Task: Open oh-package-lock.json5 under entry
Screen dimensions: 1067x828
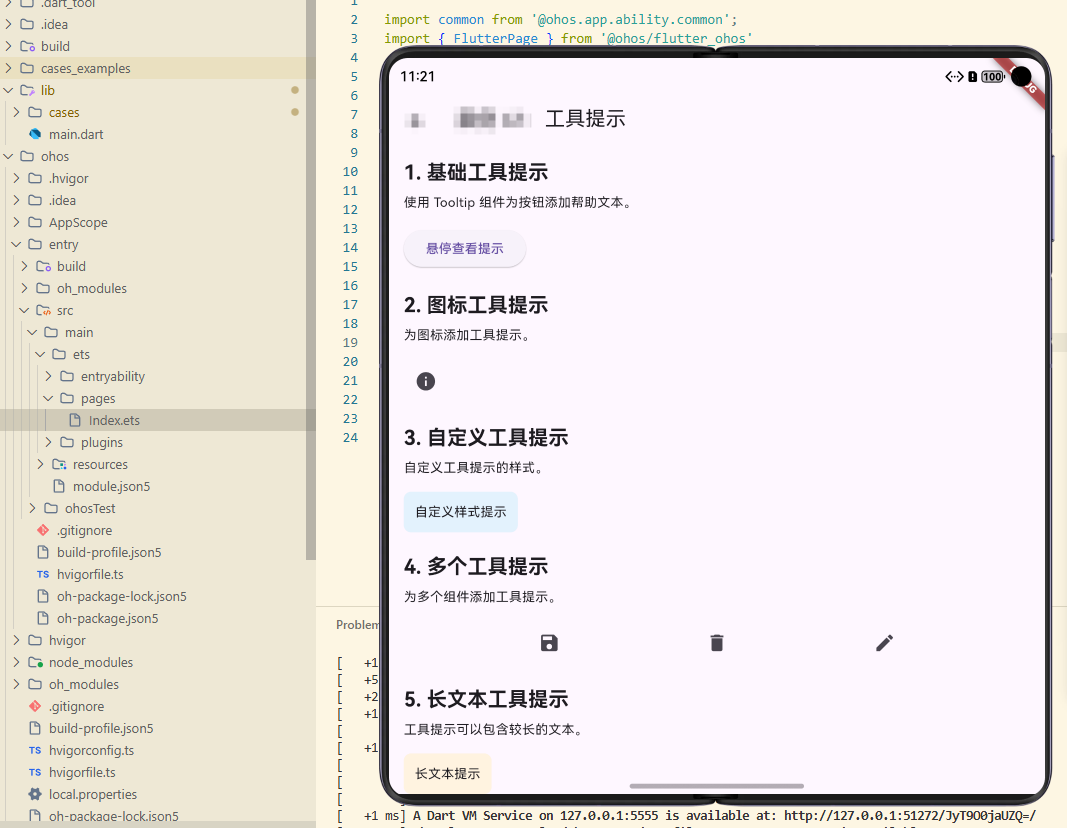Action: [x=122, y=596]
